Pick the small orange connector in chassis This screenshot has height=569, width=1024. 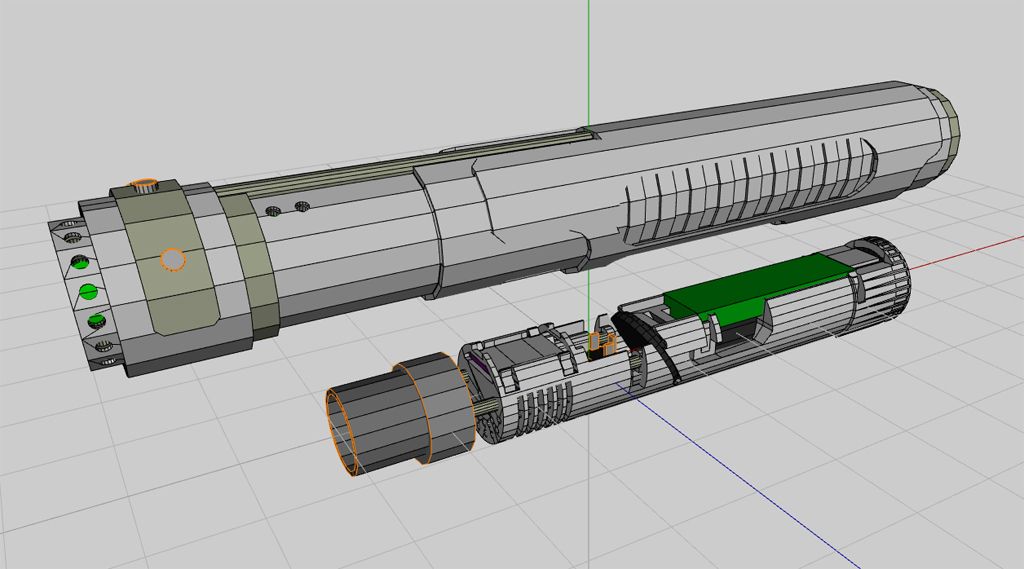pyautogui.click(x=604, y=345)
